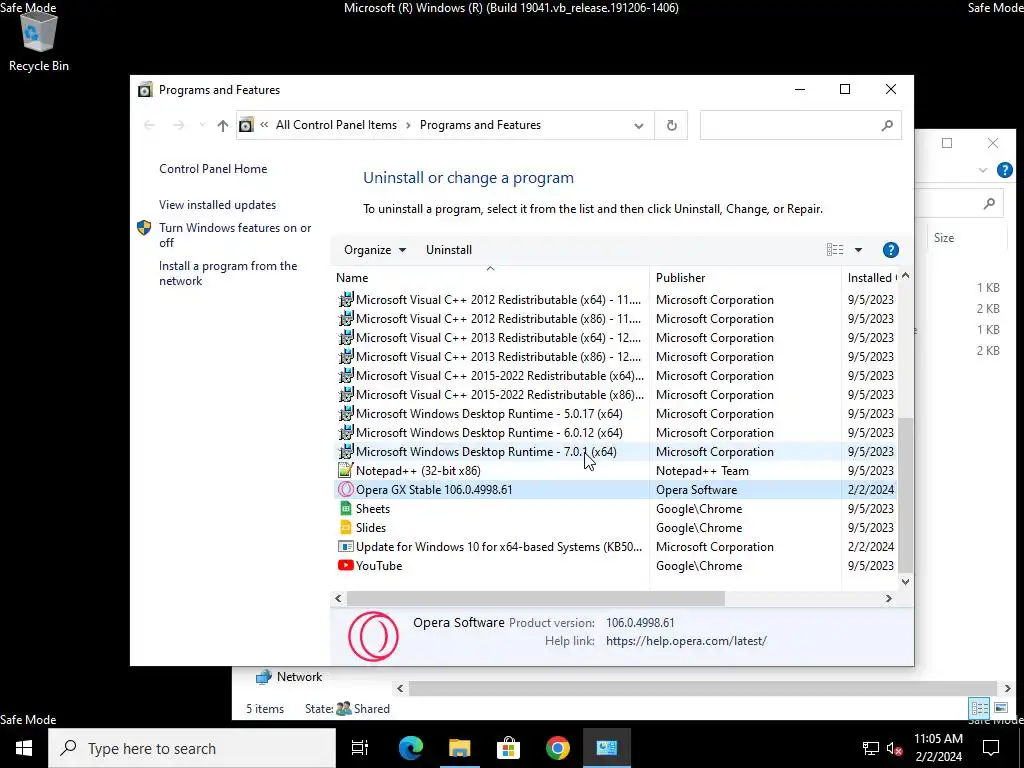Click the All Control Panel Items breadcrumb

click(x=336, y=125)
